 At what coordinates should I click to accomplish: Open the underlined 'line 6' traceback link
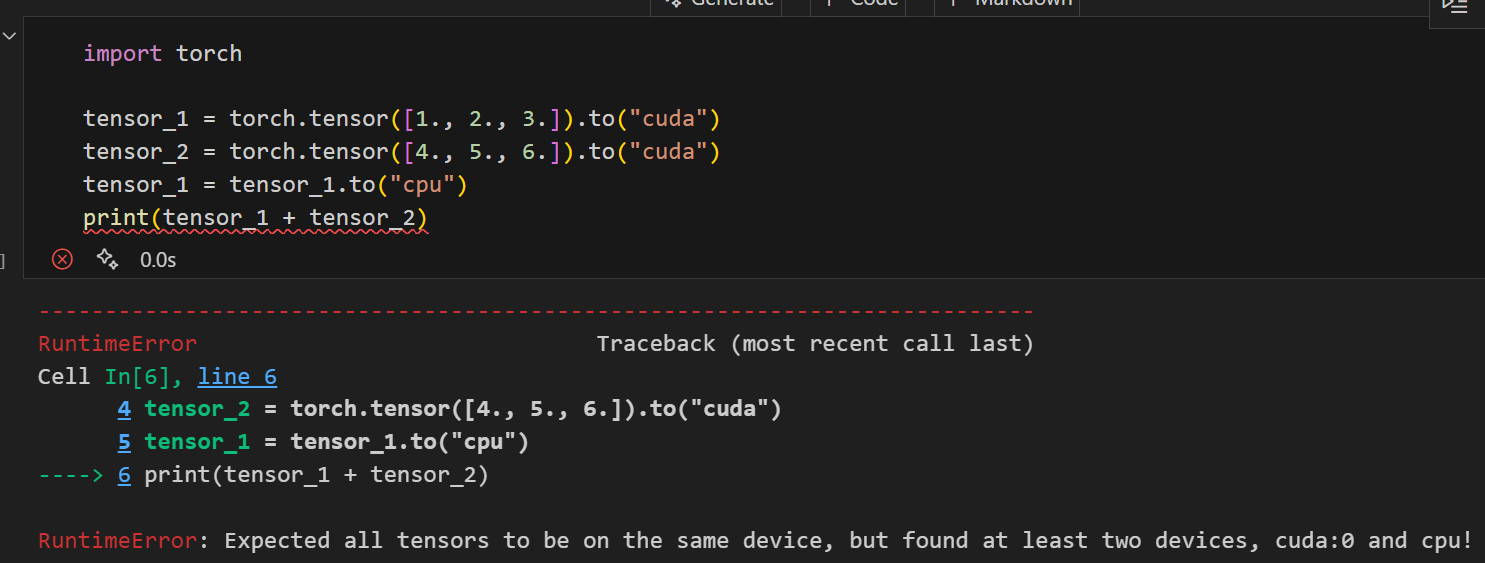[x=237, y=377]
